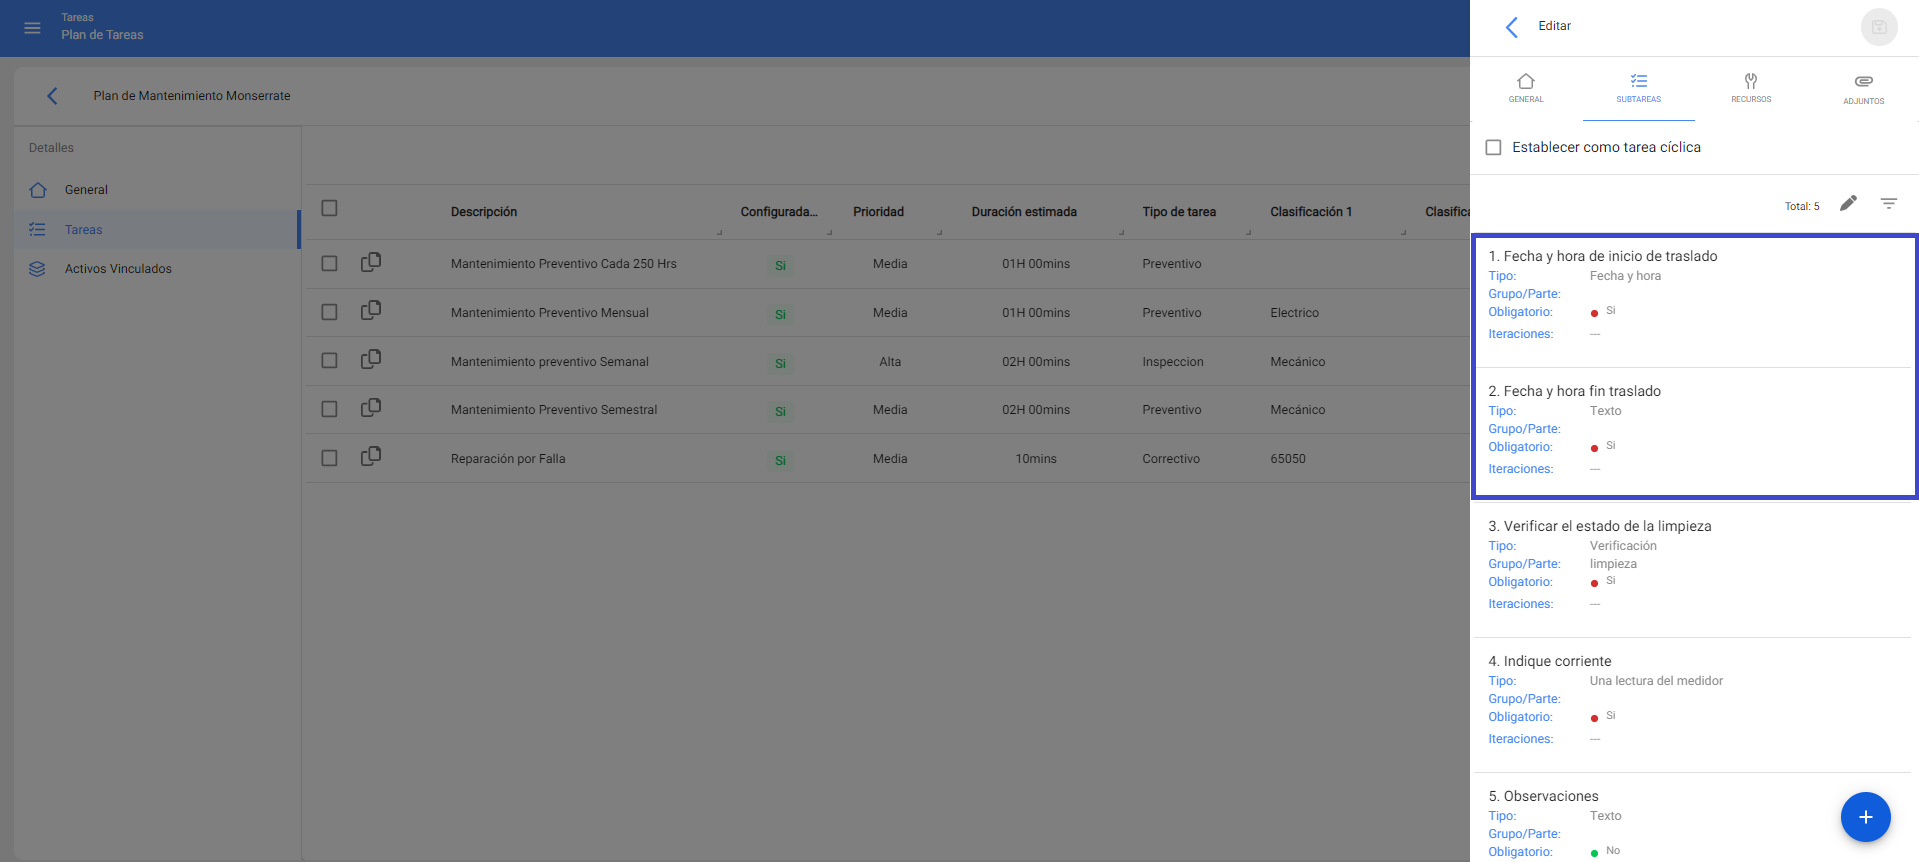Select Activos Vinculados in the sidebar
Screen dimensions: 1919x862
click(x=118, y=269)
